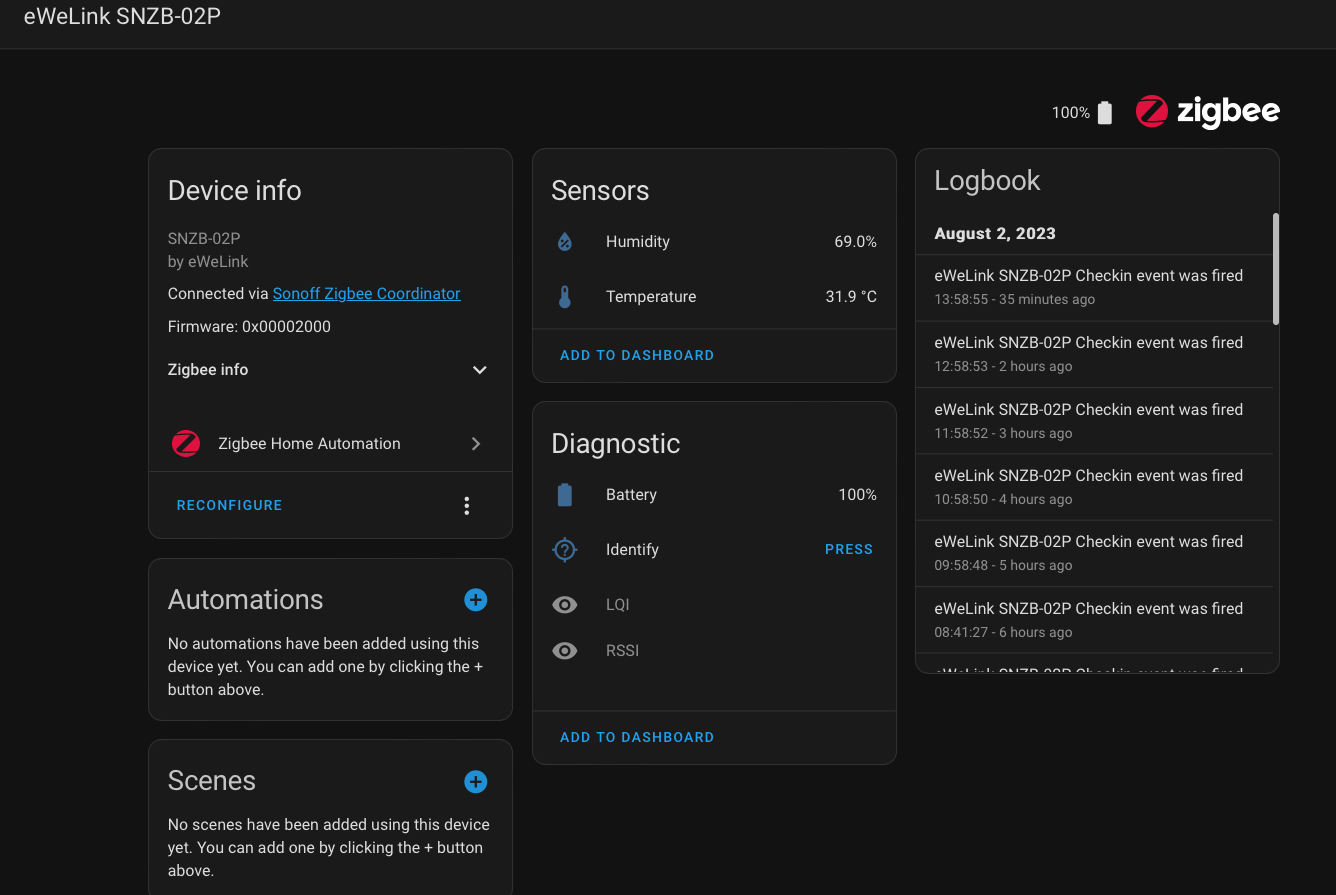This screenshot has width=1336, height=895.
Task: Click the red Zigbee Home Automation icon
Action: [x=186, y=444]
